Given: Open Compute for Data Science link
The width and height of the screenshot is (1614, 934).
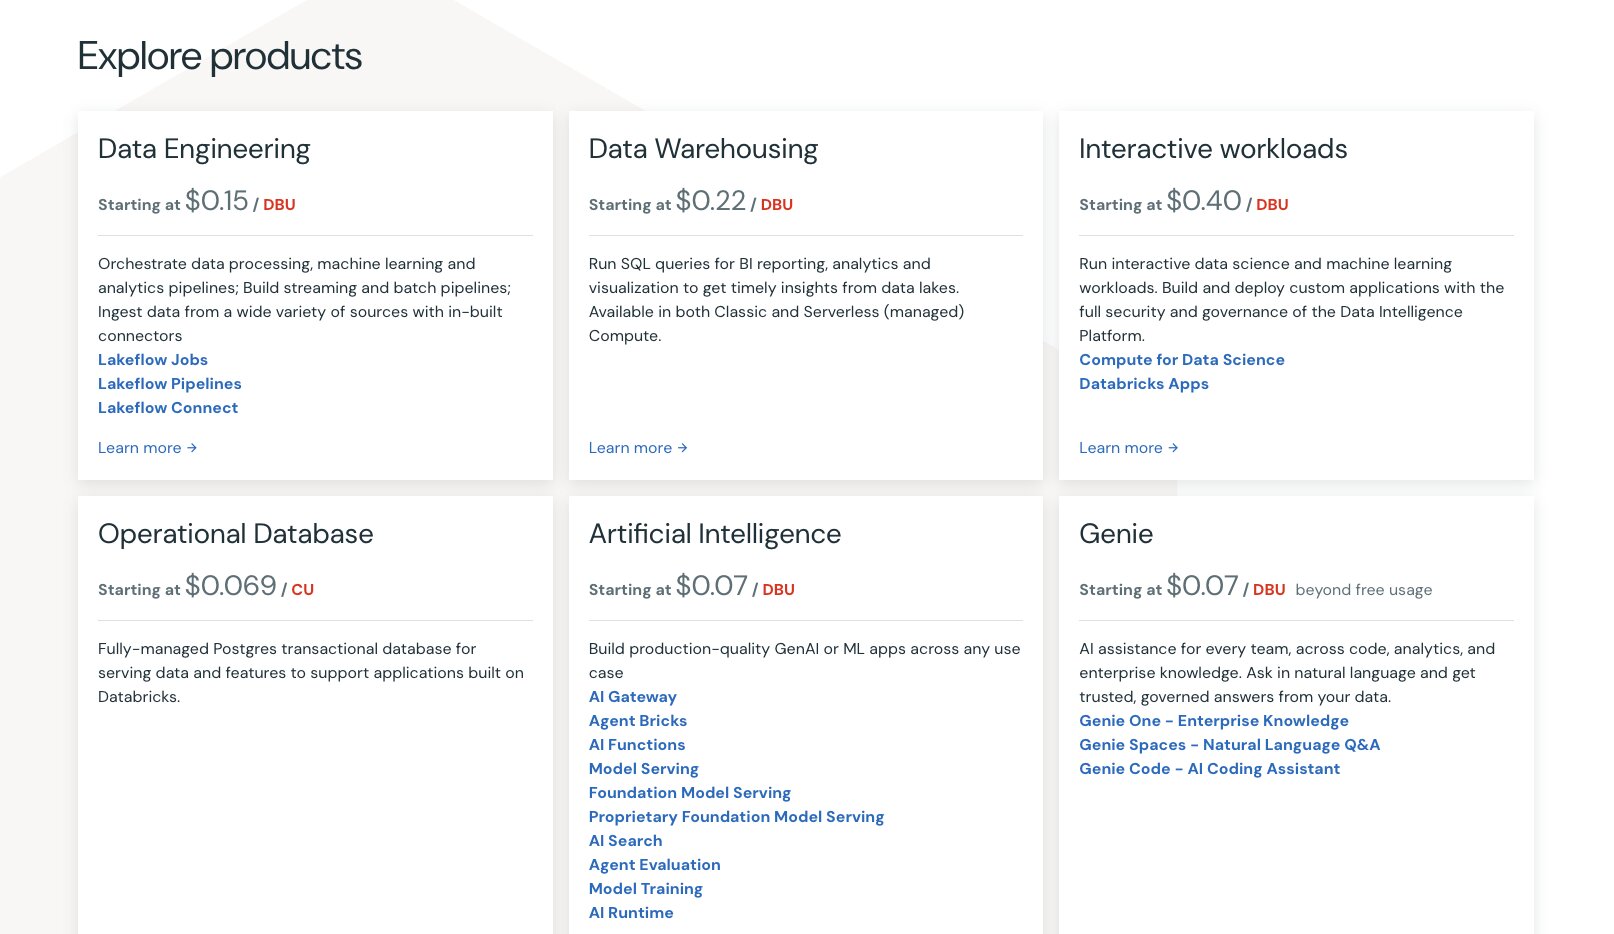Looking at the screenshot, I should point(1182,360).
